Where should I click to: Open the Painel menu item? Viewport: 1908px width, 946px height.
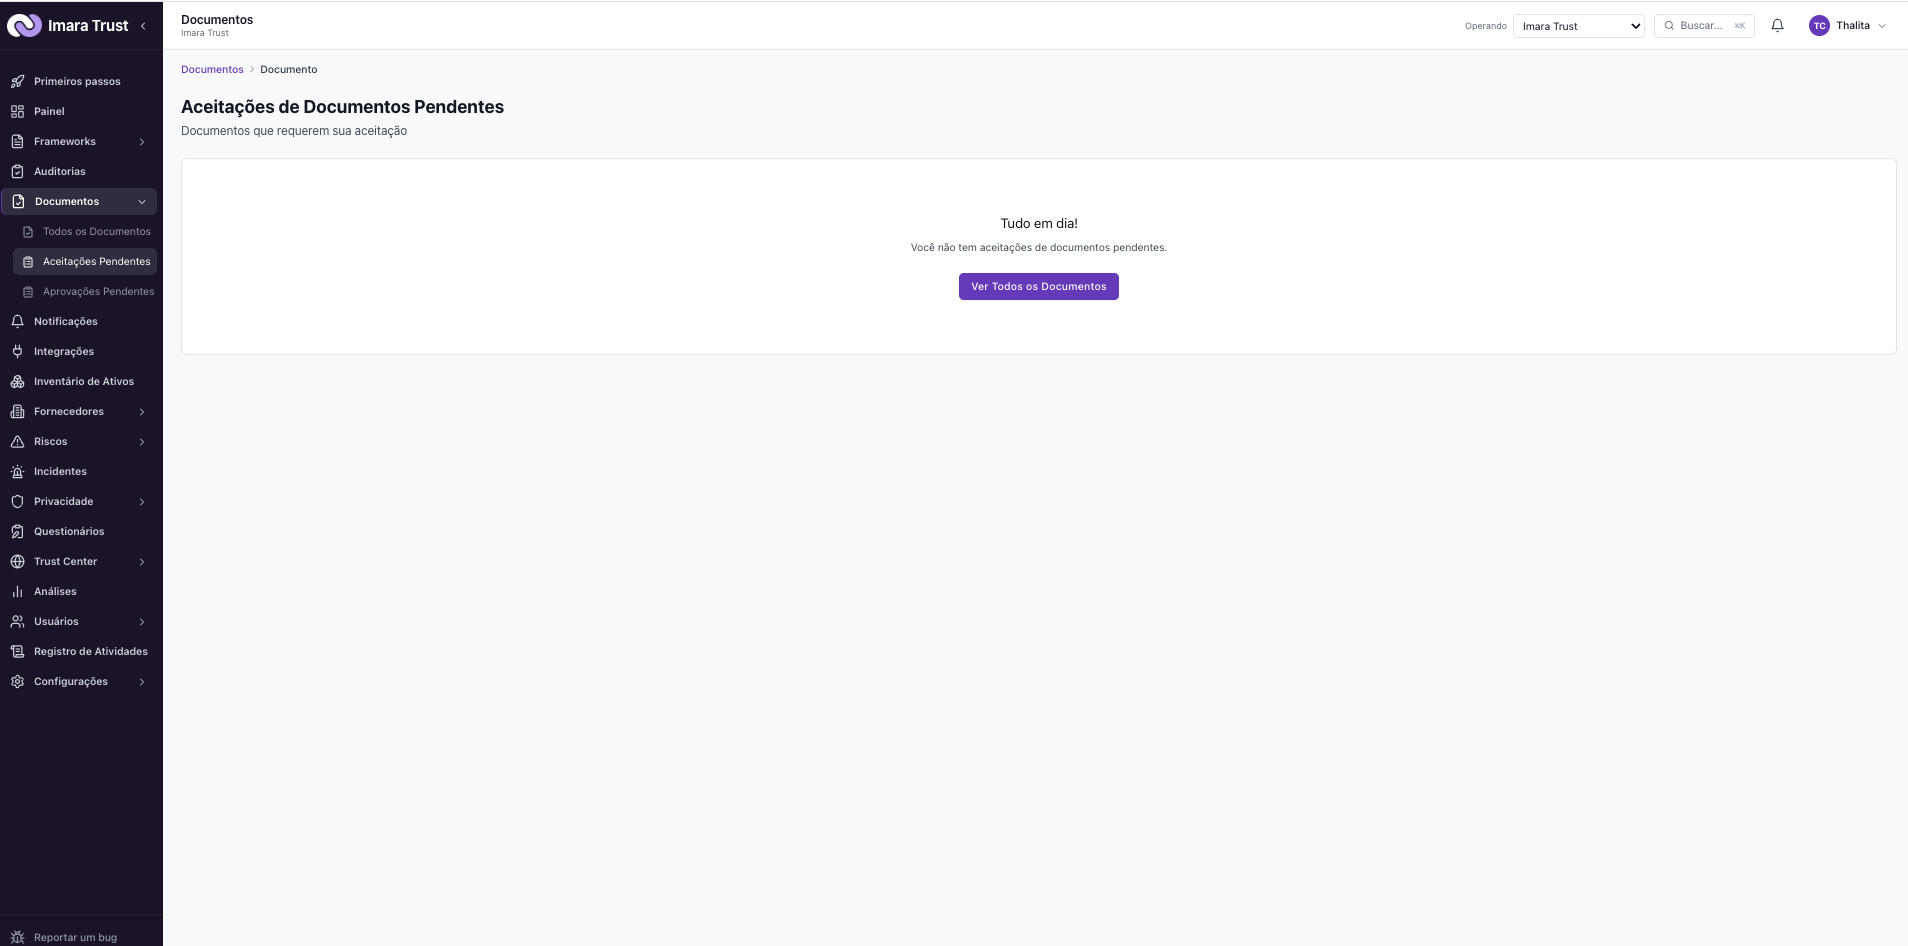click(x=79, y=111)
